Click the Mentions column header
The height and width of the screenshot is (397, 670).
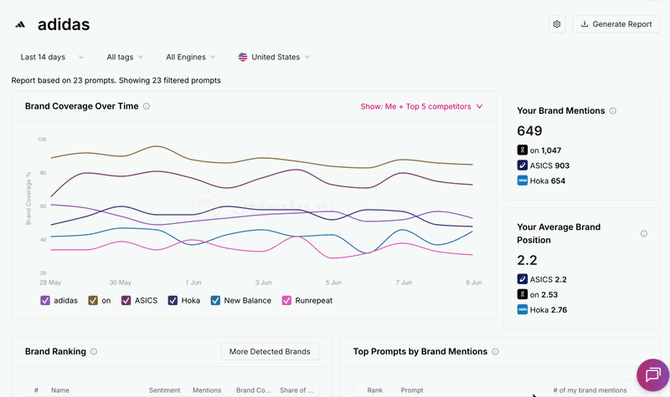207,390
